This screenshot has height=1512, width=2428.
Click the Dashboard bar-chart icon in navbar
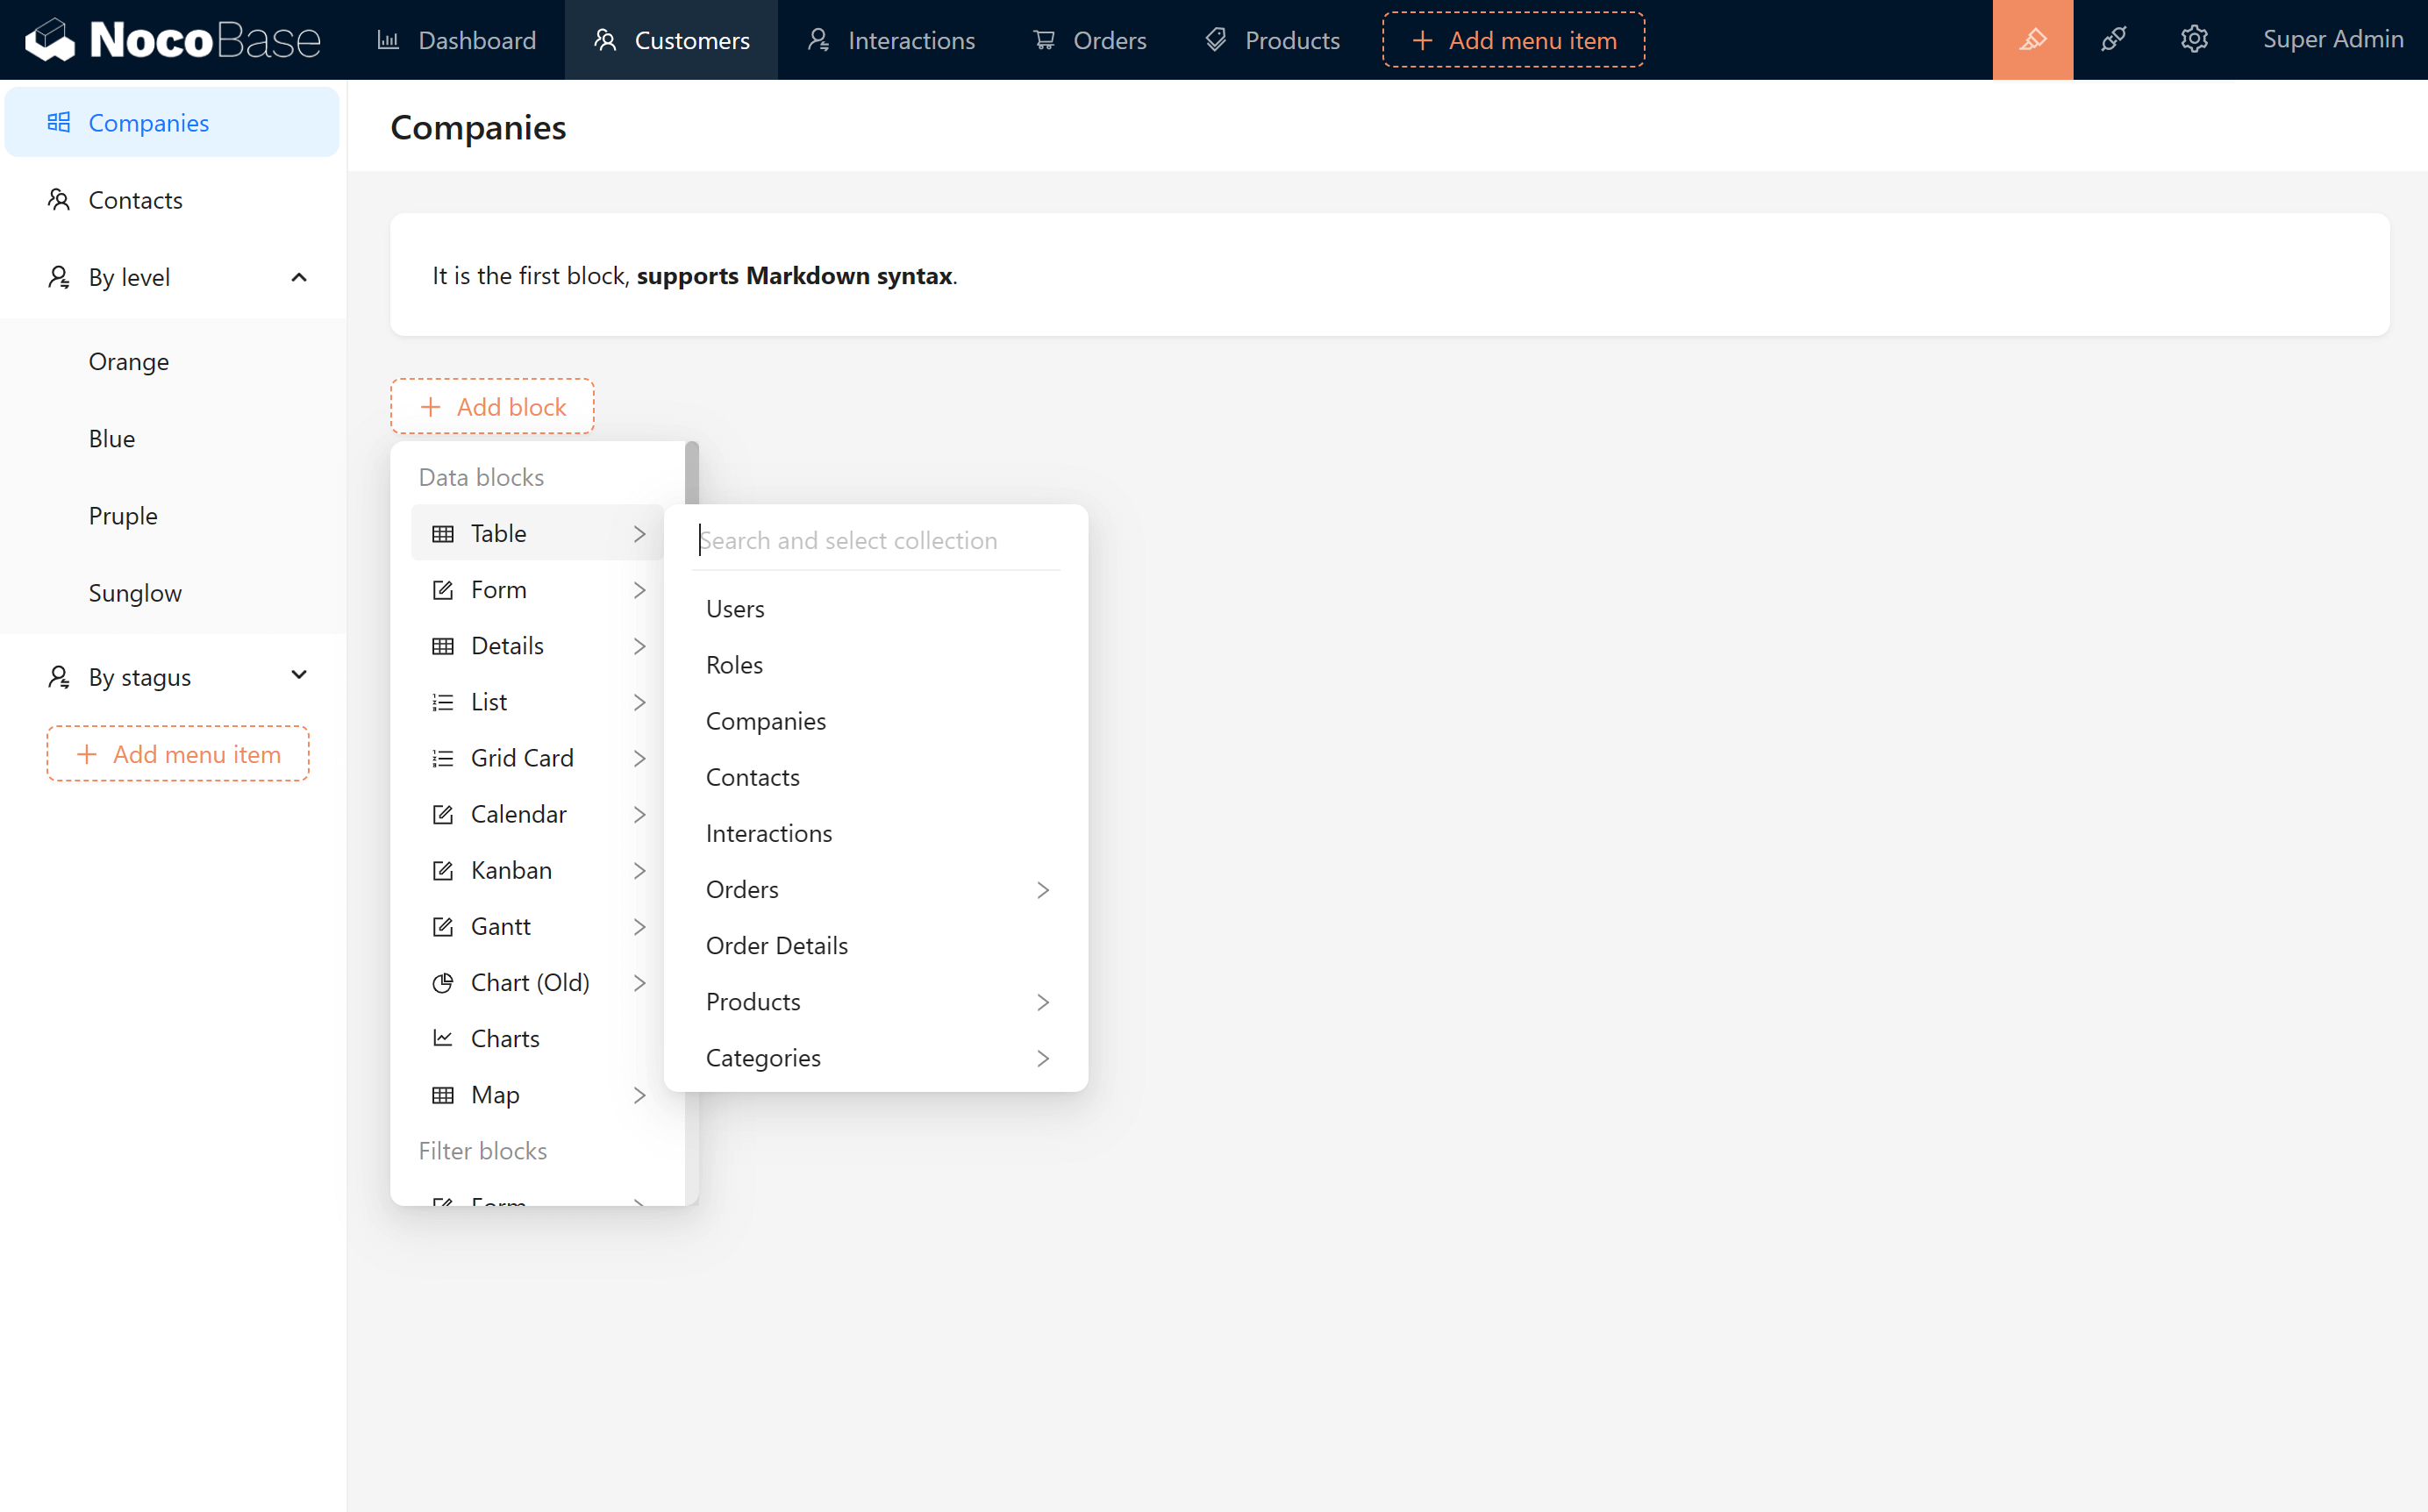point(388,40)
